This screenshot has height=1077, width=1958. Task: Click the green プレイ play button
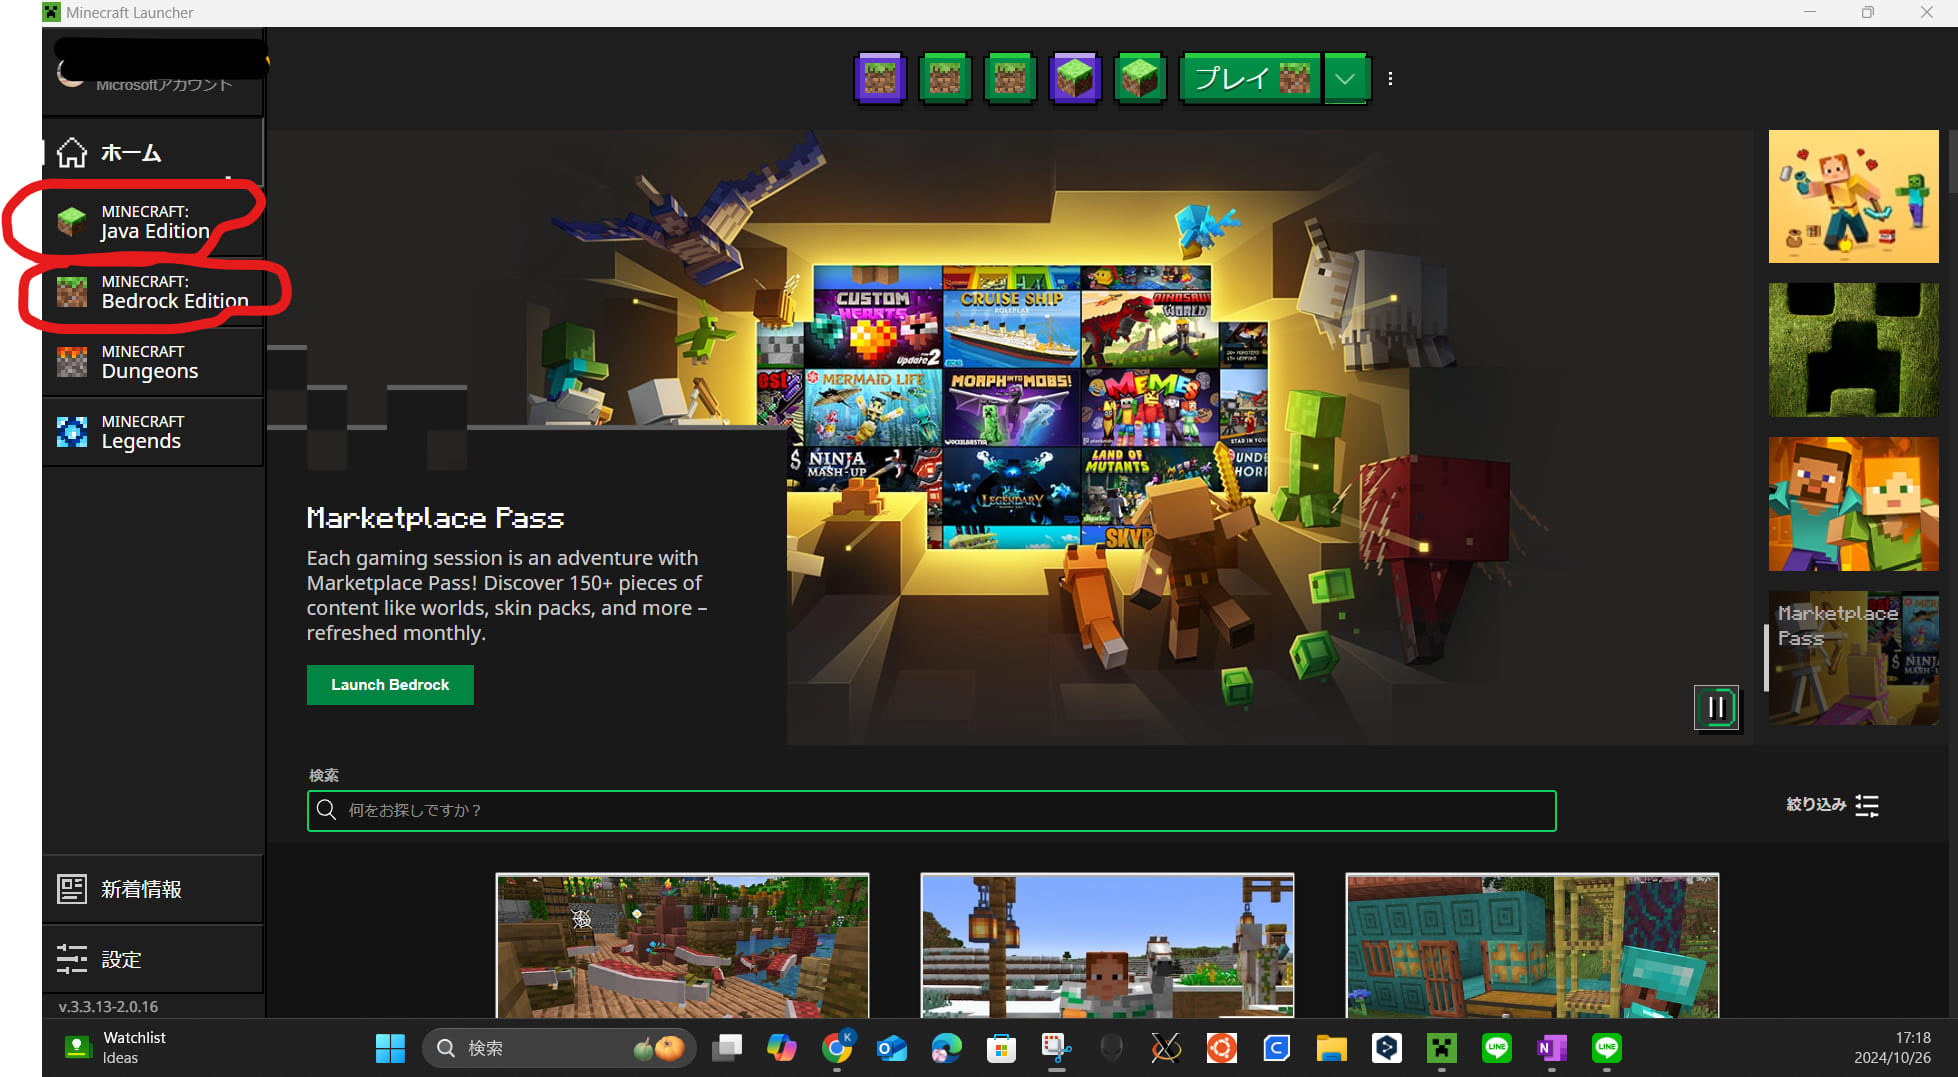pos(1250,79)
